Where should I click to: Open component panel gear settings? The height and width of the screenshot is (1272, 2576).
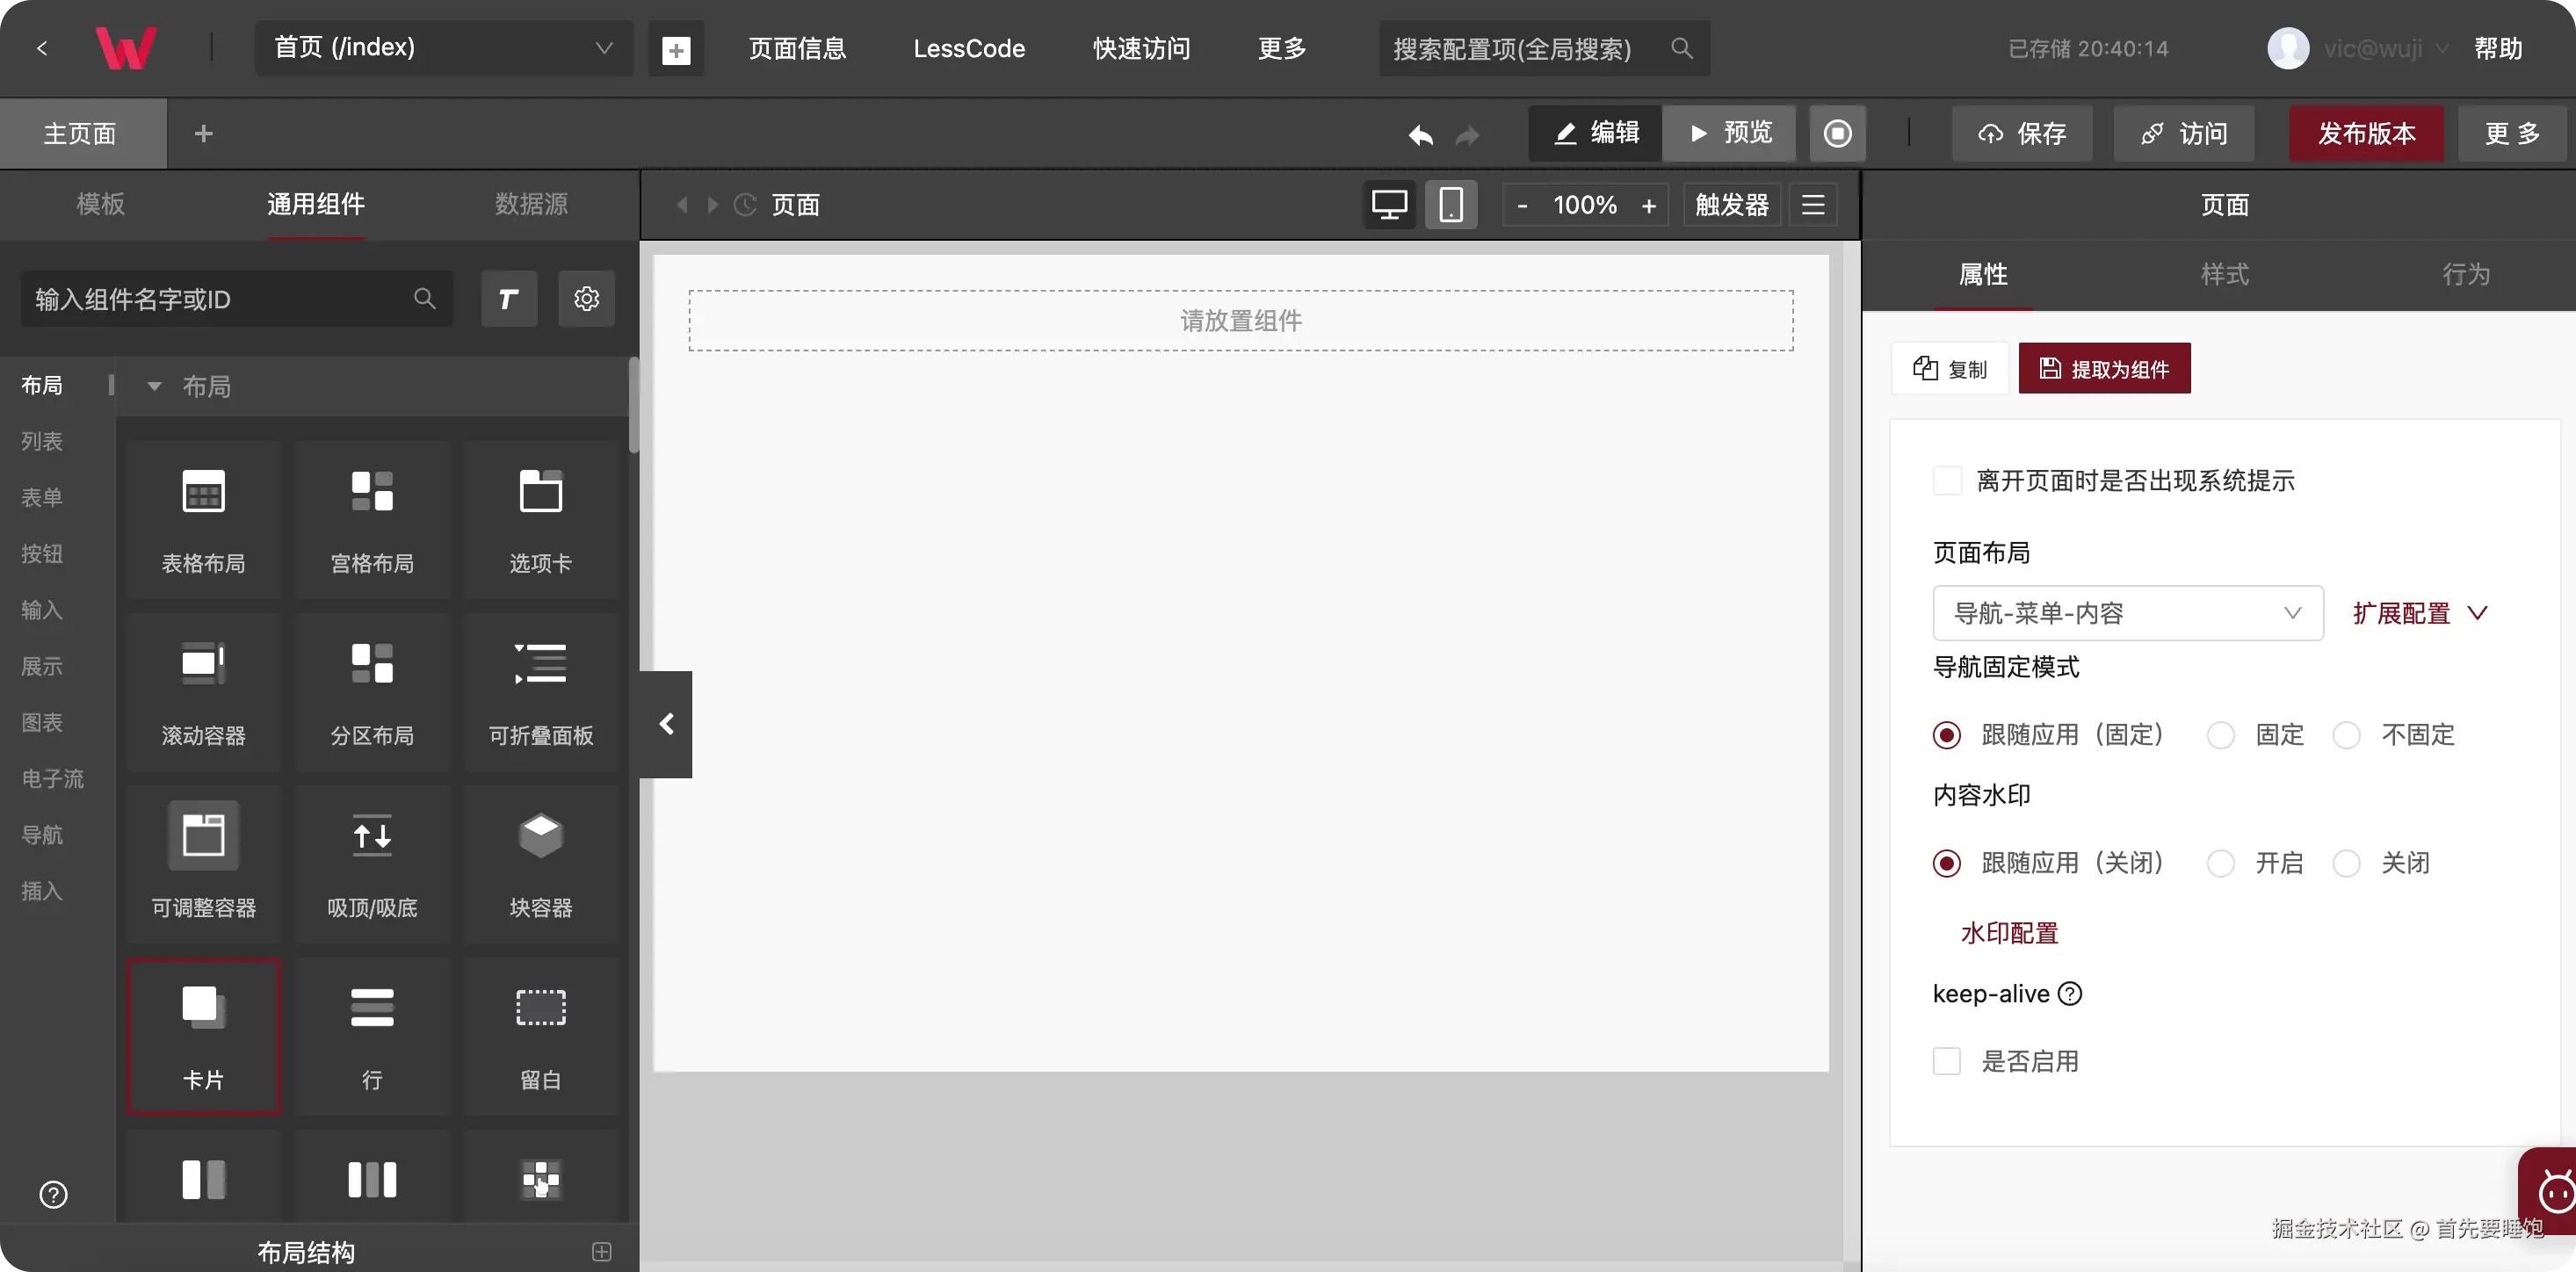[586, 299]
